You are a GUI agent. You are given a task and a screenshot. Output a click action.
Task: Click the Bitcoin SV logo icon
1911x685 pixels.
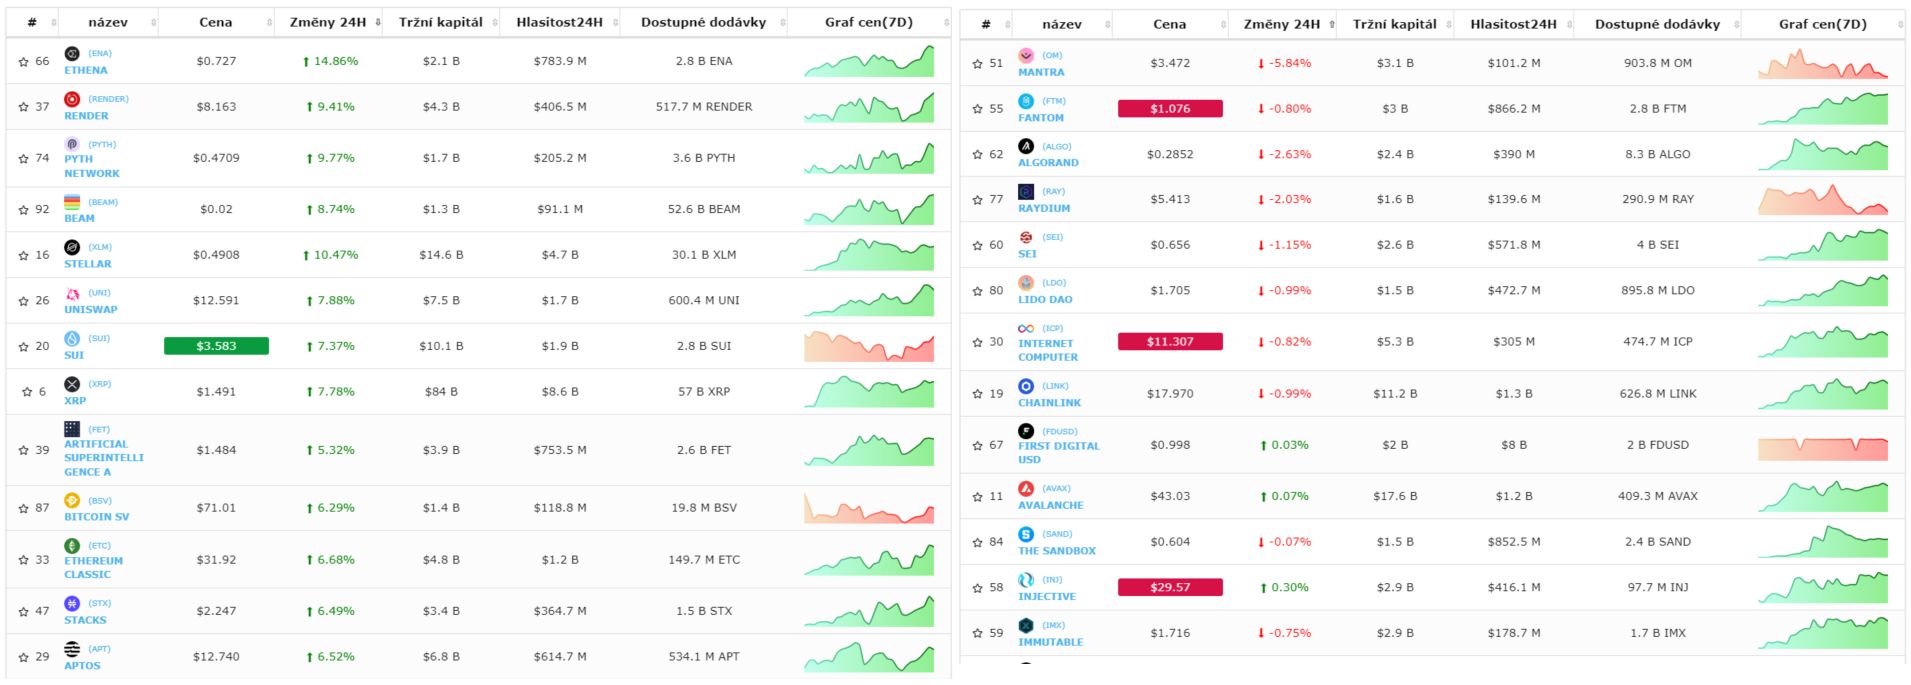tap(72, 500)
